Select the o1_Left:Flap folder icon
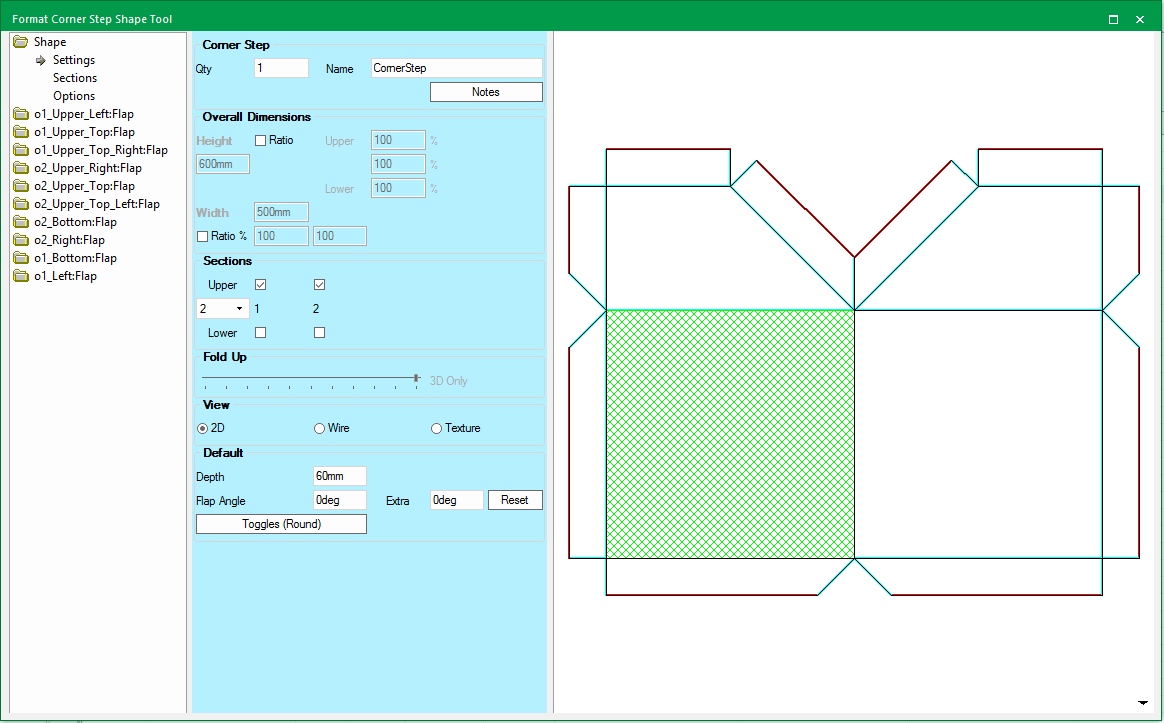The width and height of the screenshot is (1164, 723). coord(21,276)
